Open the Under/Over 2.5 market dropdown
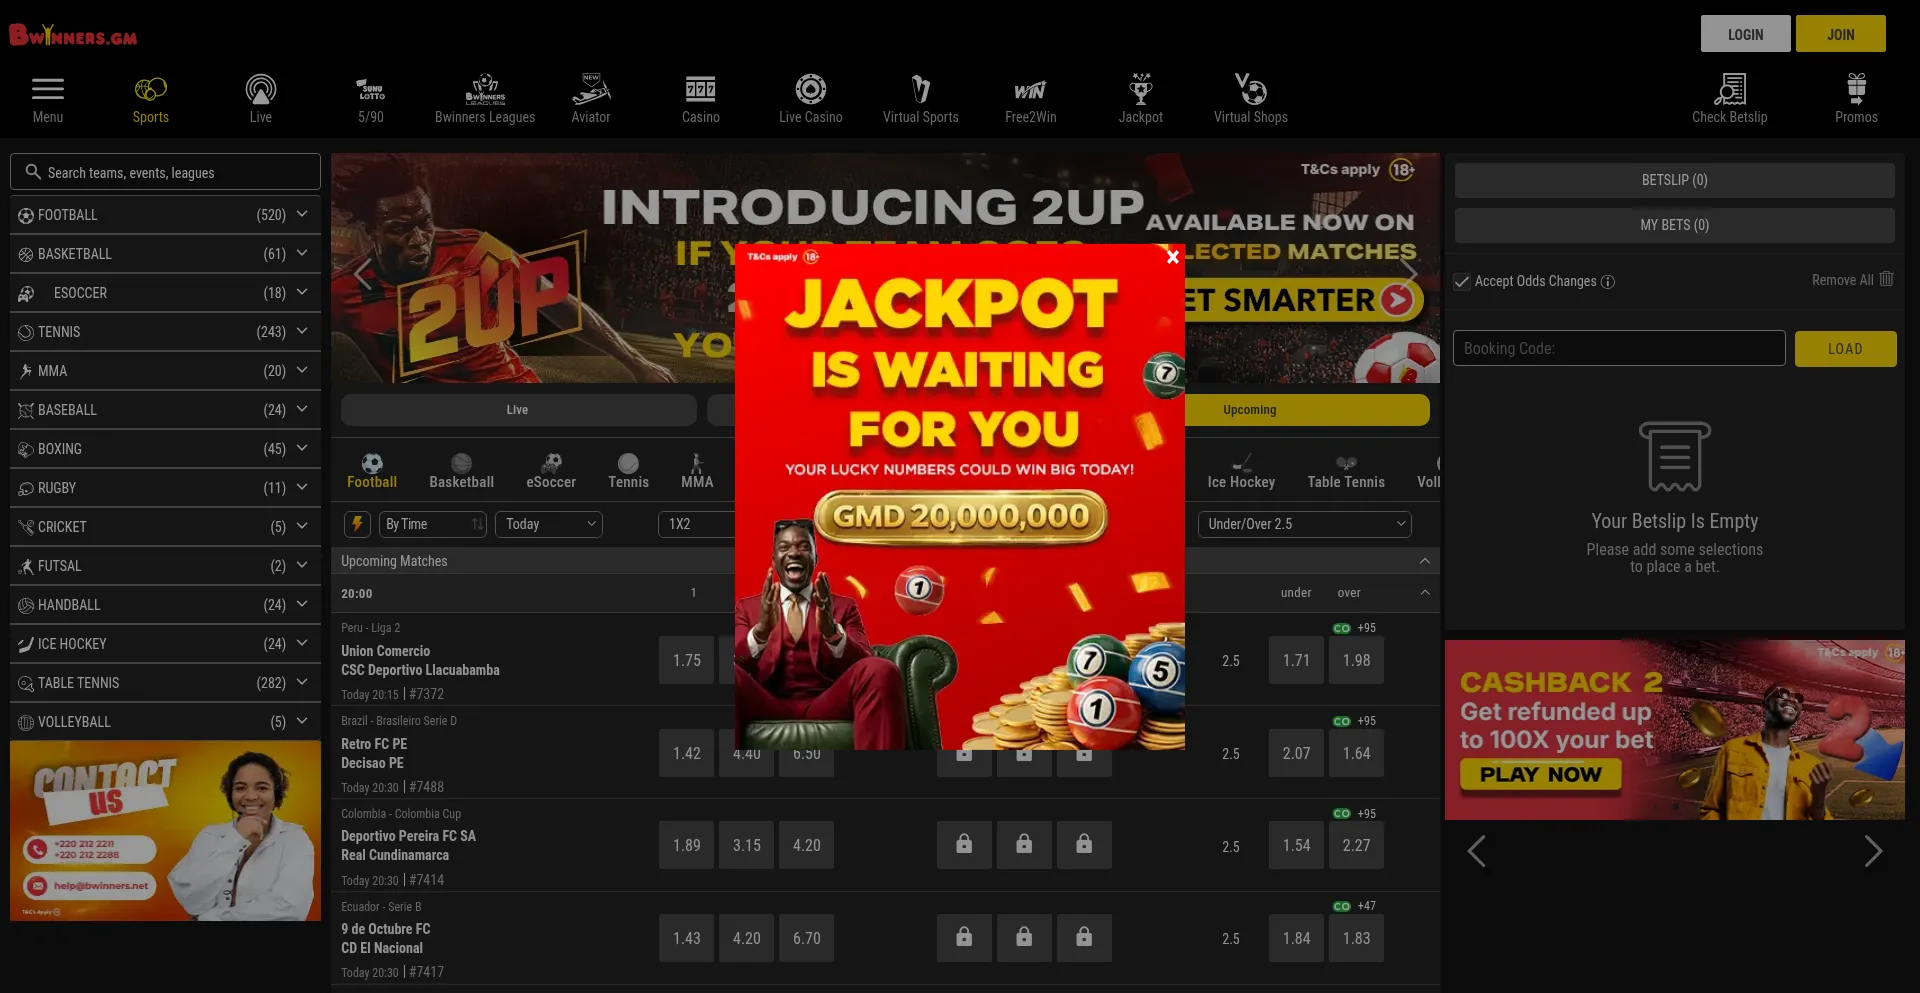 click(1305, 524)
